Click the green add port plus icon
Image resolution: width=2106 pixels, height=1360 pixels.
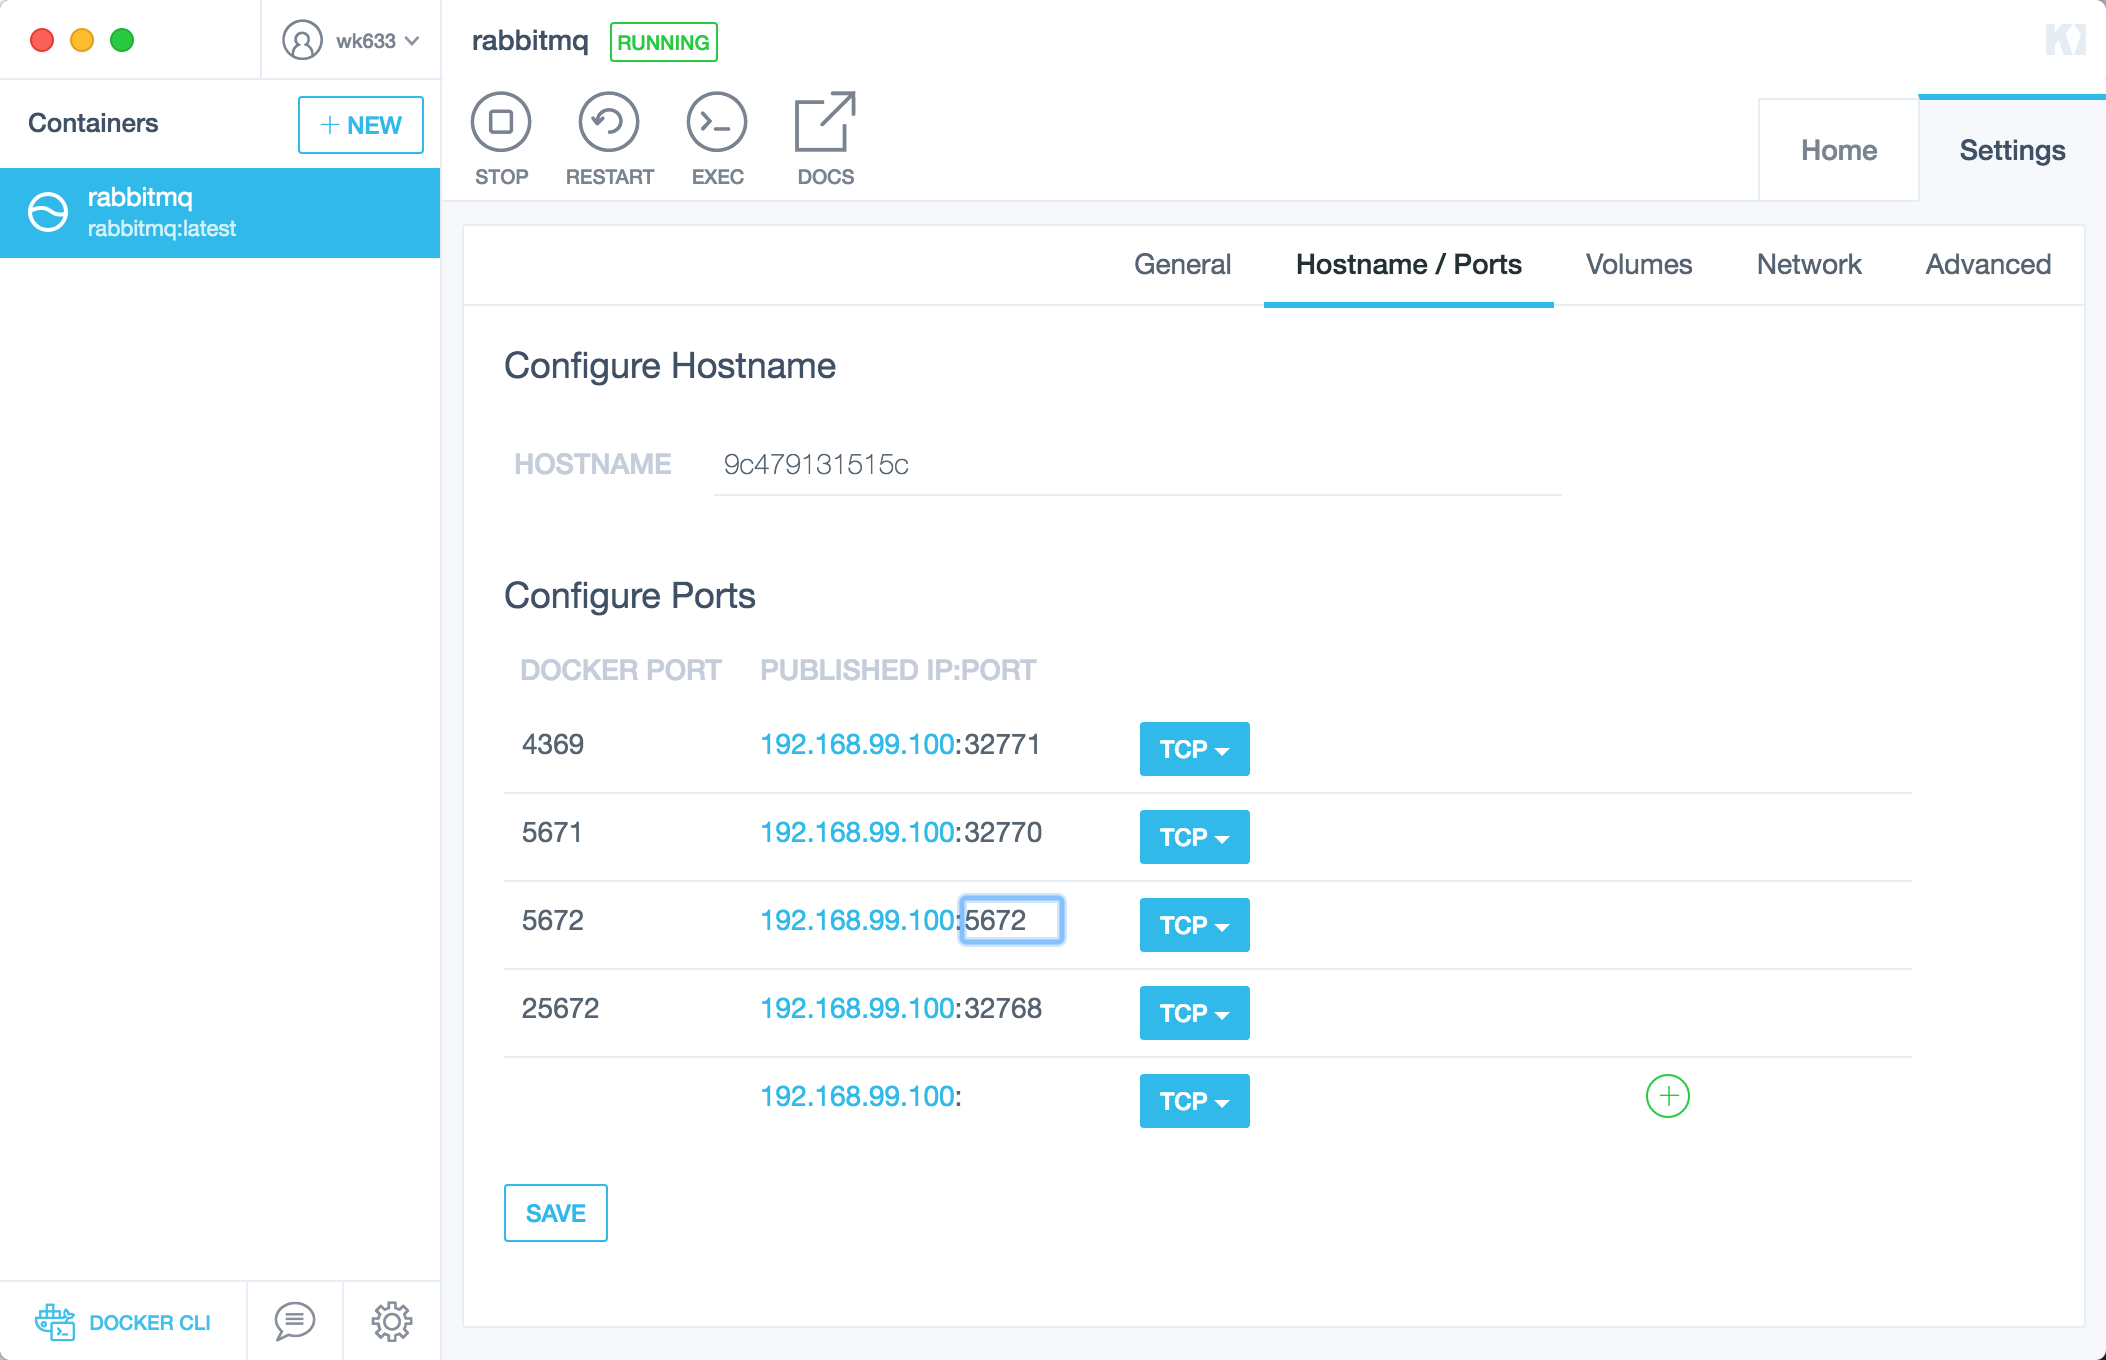tap(1668, 1096)
